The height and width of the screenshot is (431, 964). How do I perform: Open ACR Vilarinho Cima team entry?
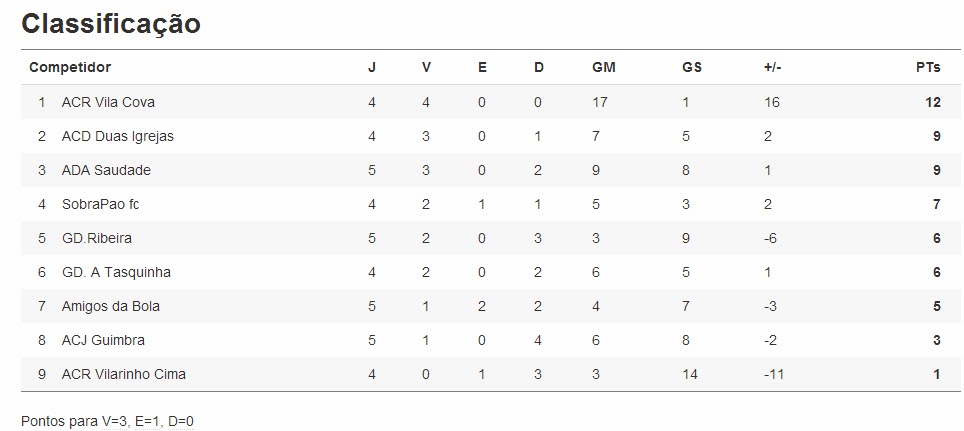point(123,374)
